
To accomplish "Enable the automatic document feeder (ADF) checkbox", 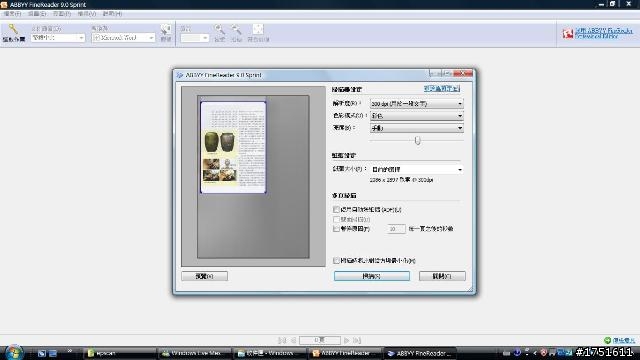I will (336, 209).
